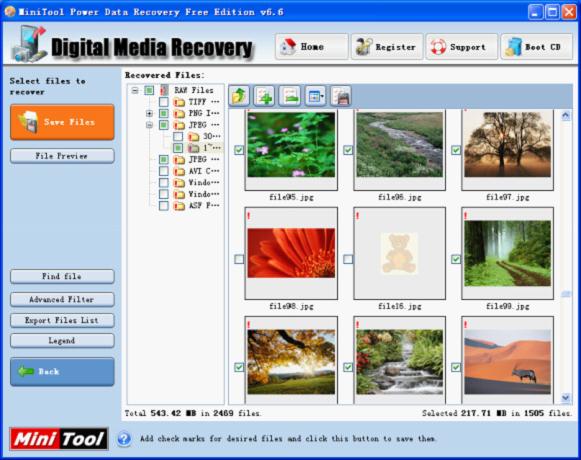Go Back with the blue button
The height and width of the screenshot is (460, 581).
coord(62,372)
